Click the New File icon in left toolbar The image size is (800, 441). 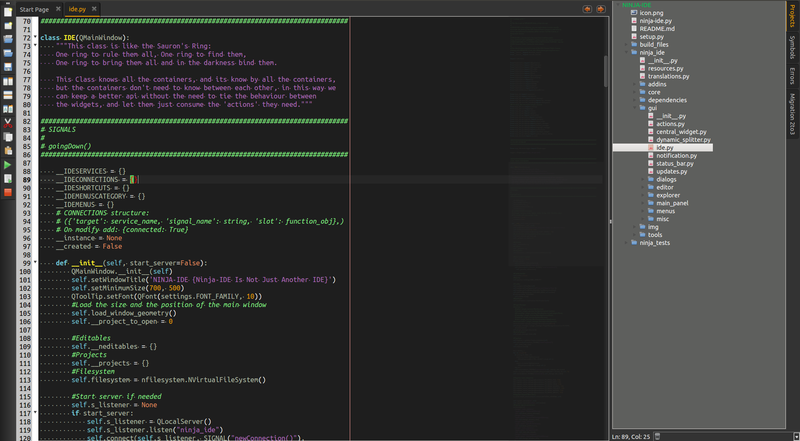click(x=8, y=11)
